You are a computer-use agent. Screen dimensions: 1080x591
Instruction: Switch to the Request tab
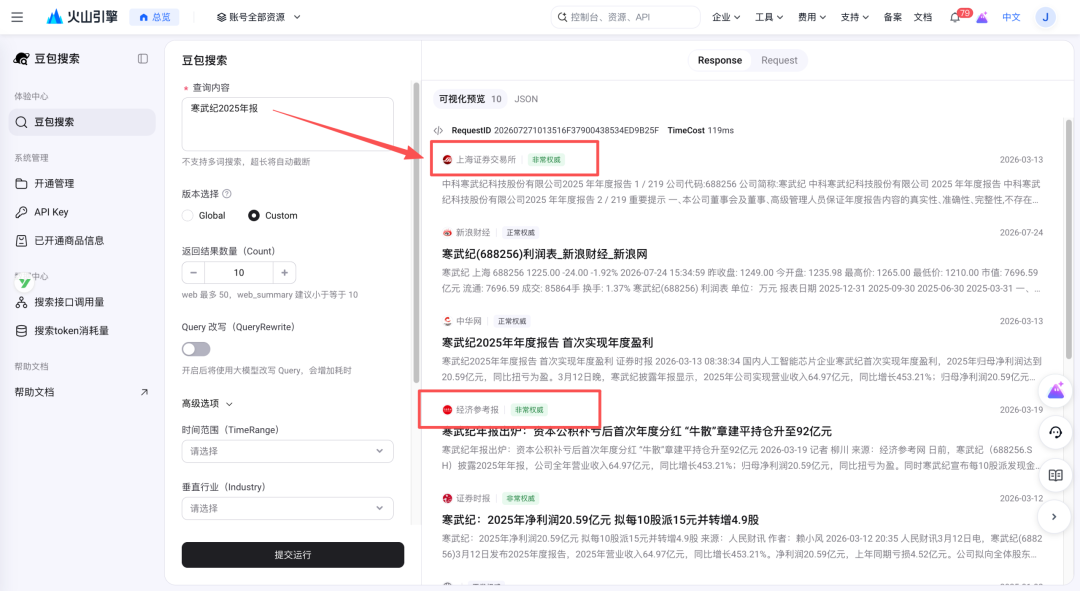pos(779,61)
